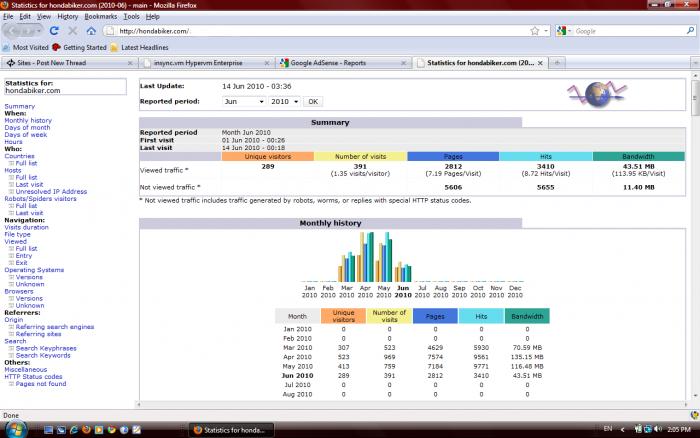
Task: Click the Home icon in the navigation bar
Action: [90, 31]
